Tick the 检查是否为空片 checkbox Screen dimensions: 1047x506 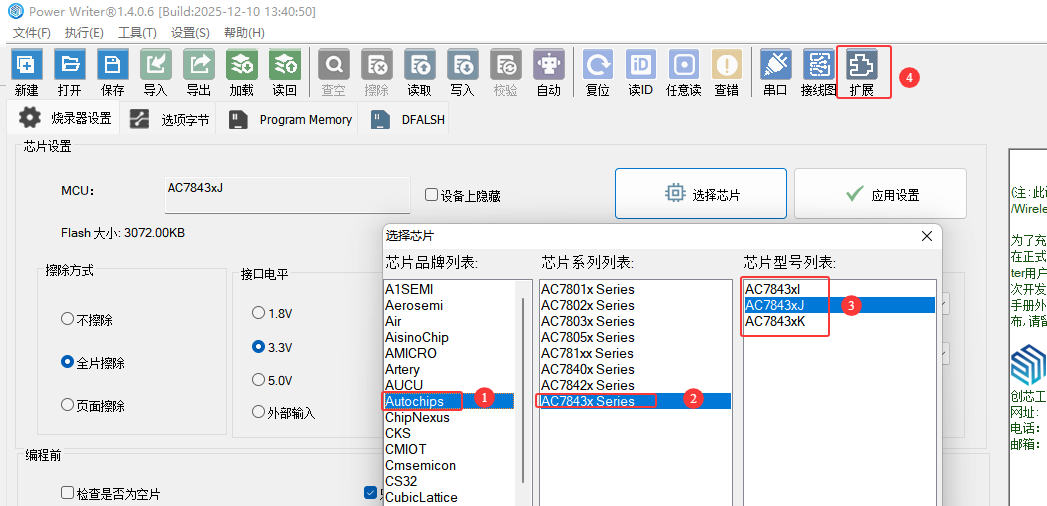pyautogui.click(x=67, y=493)
